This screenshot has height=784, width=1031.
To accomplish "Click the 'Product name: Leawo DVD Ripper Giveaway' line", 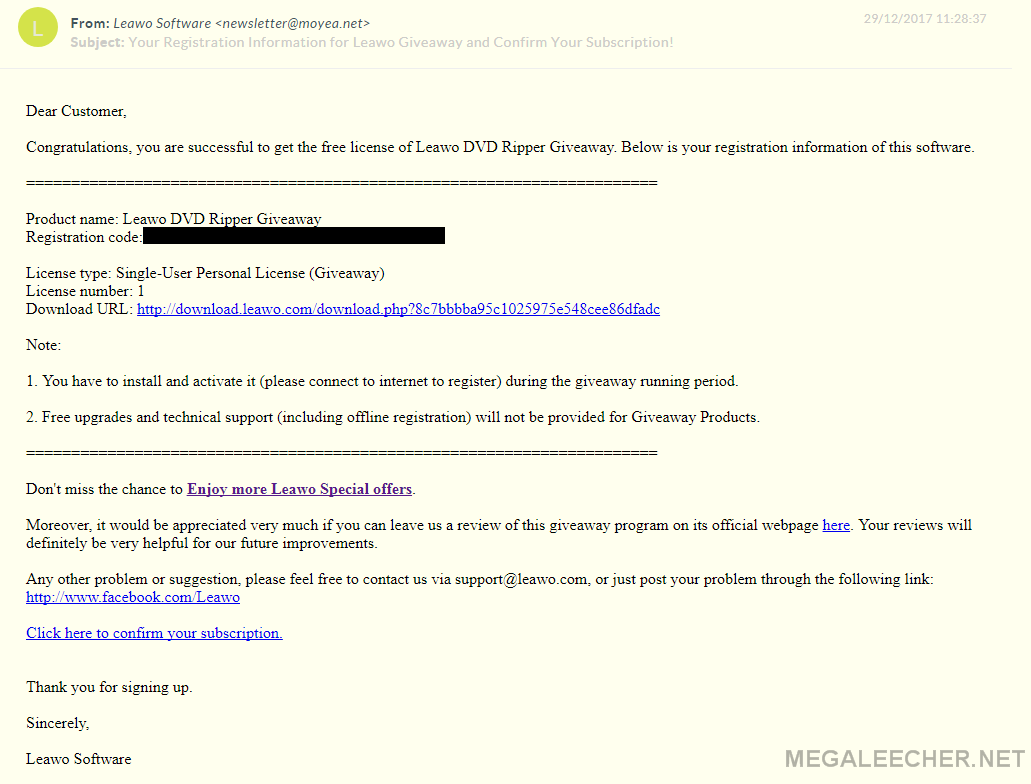I will (174, 219).
